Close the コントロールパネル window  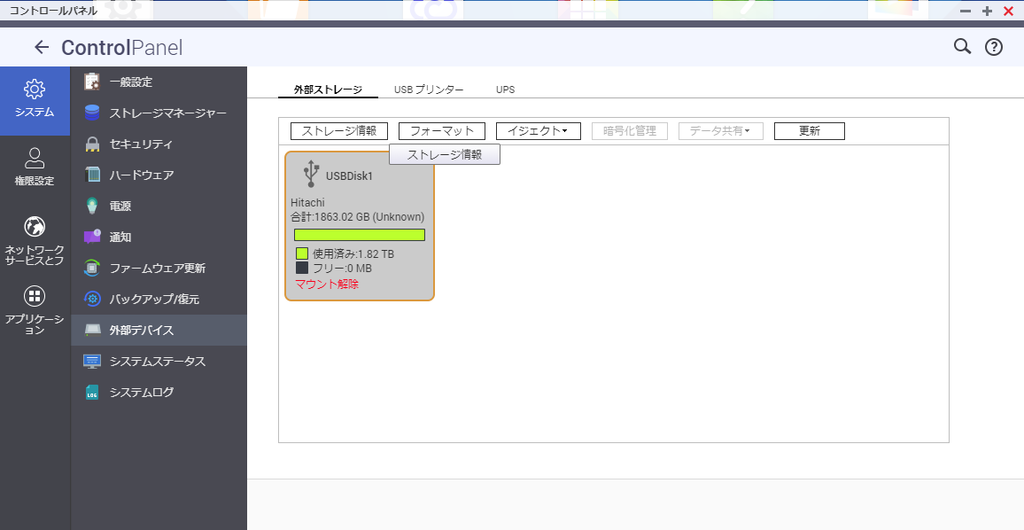click(1008, 11)
